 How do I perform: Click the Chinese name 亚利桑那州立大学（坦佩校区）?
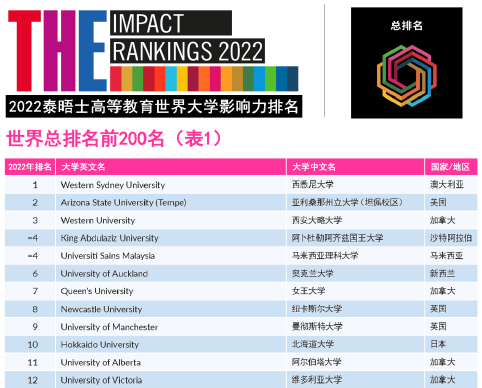click(348, 202)
